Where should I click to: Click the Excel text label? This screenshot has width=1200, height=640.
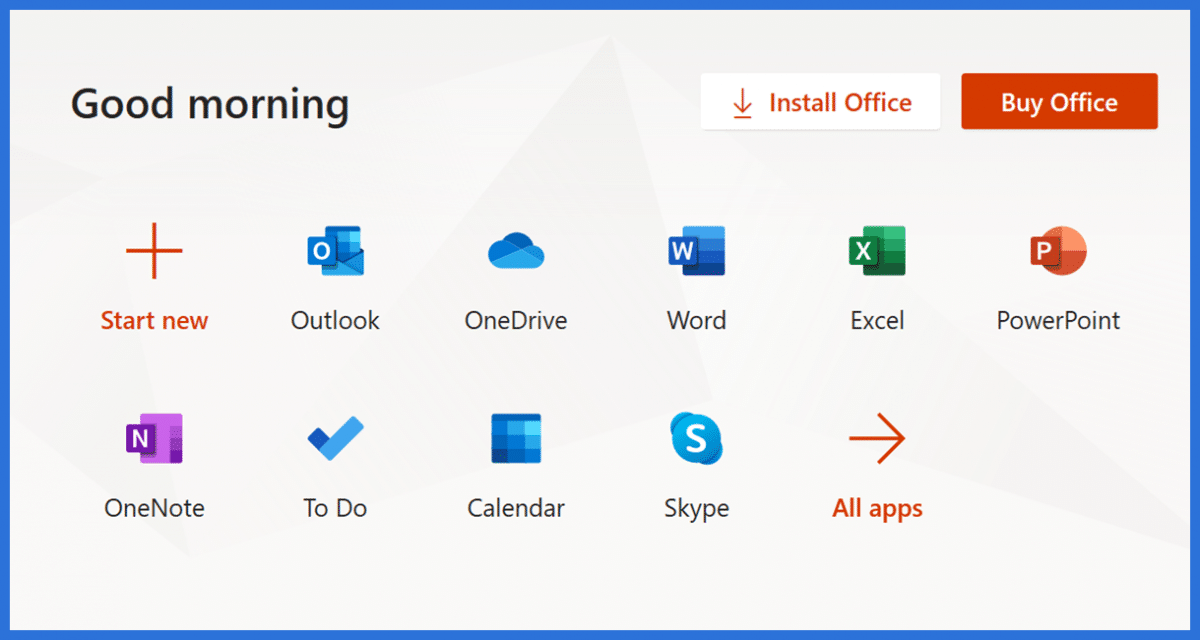tap(877, 321)
